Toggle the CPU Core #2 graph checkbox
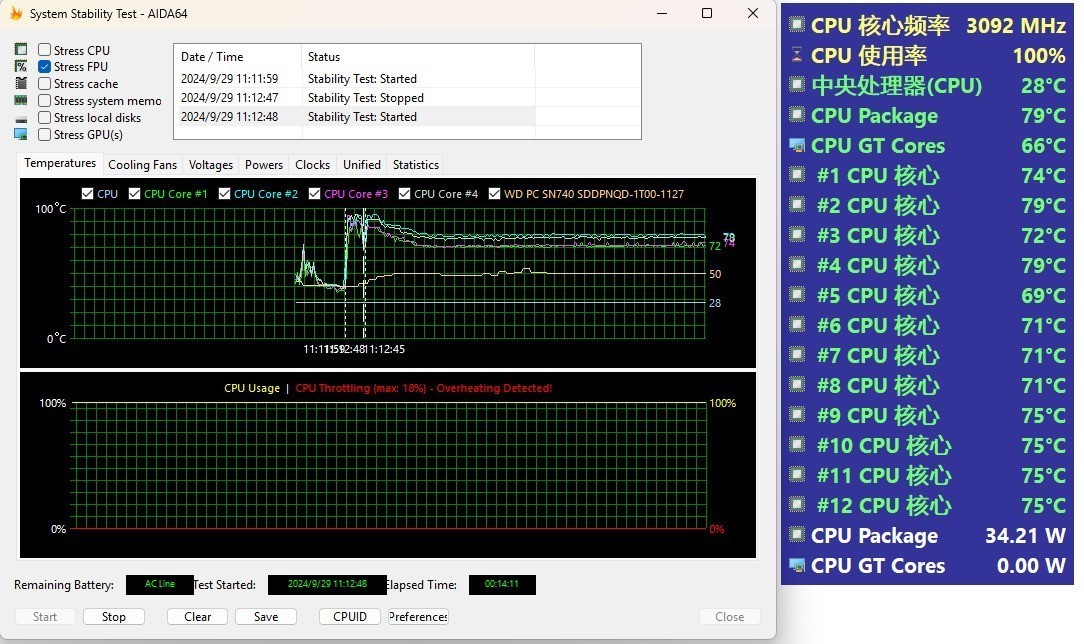1084x644 pixels. pyautogui.click(x=224, y=193)
